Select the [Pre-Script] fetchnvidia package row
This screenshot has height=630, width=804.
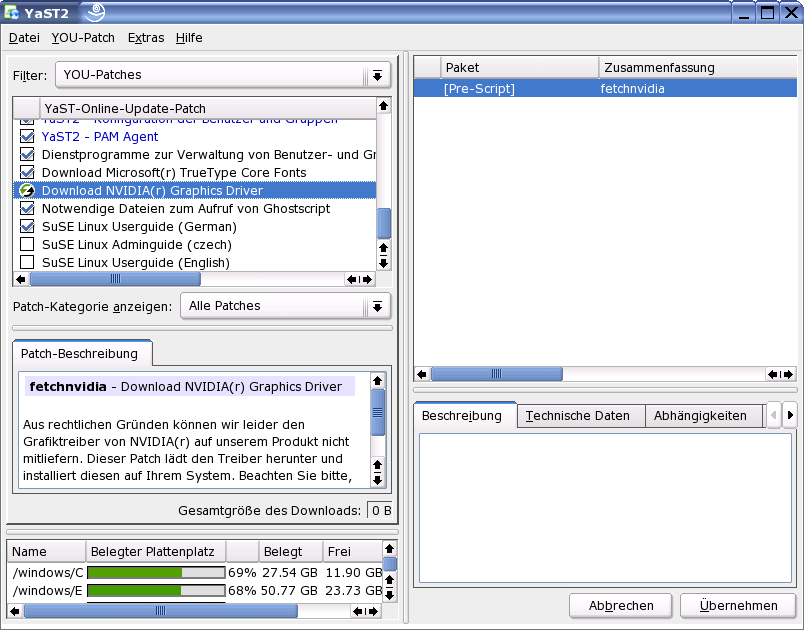(x=605, y=88)
